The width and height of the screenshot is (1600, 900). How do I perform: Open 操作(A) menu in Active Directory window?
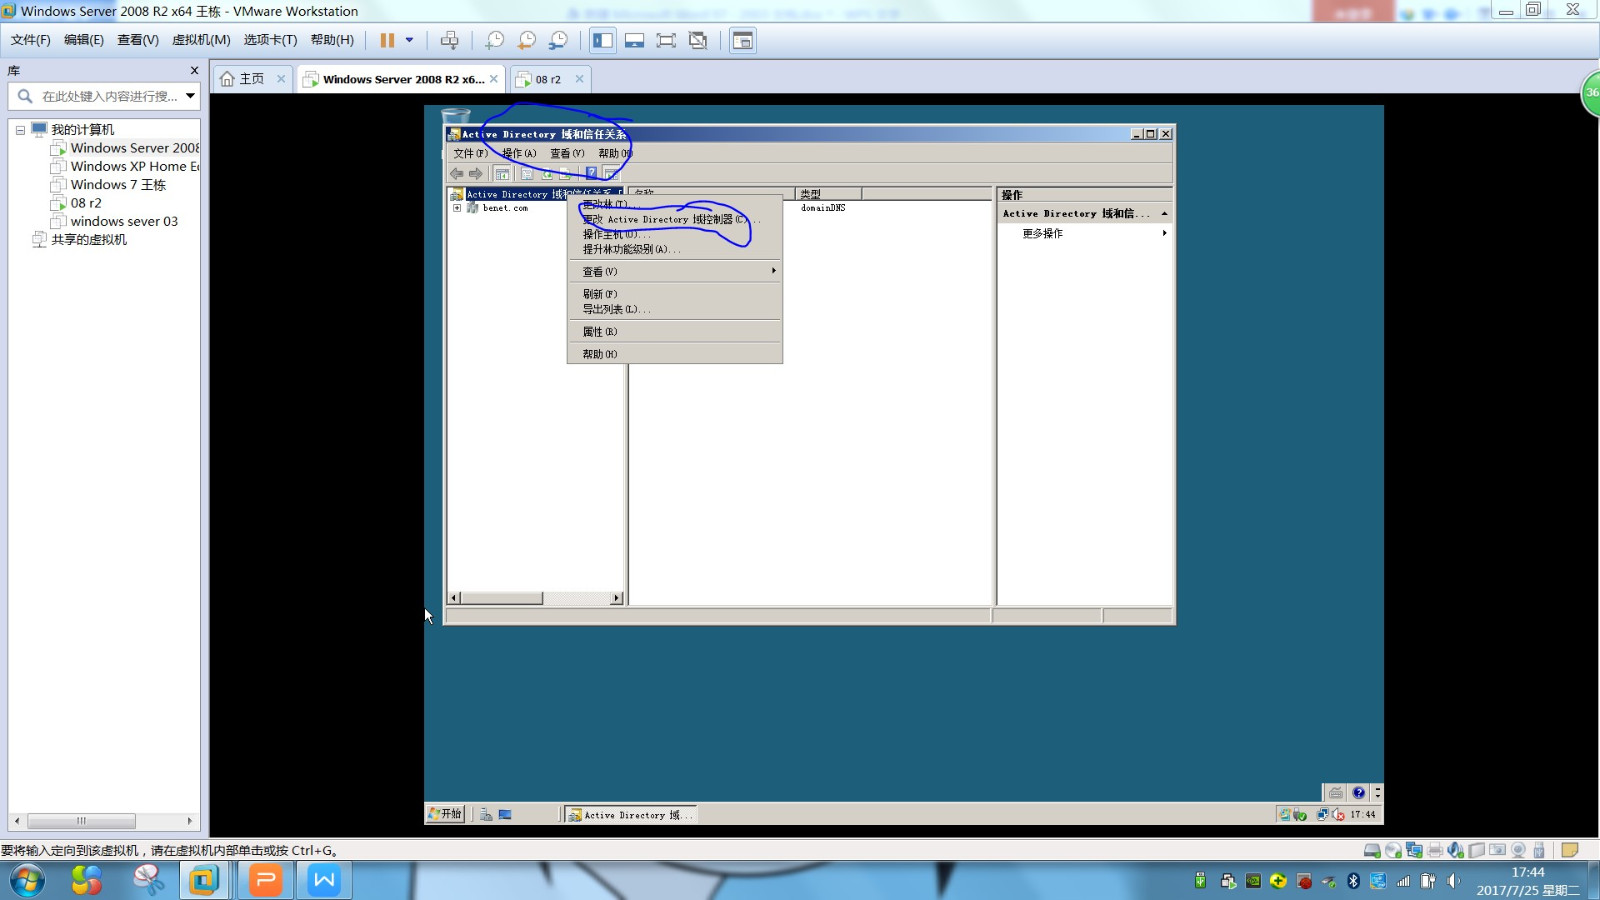click(519, 153)
